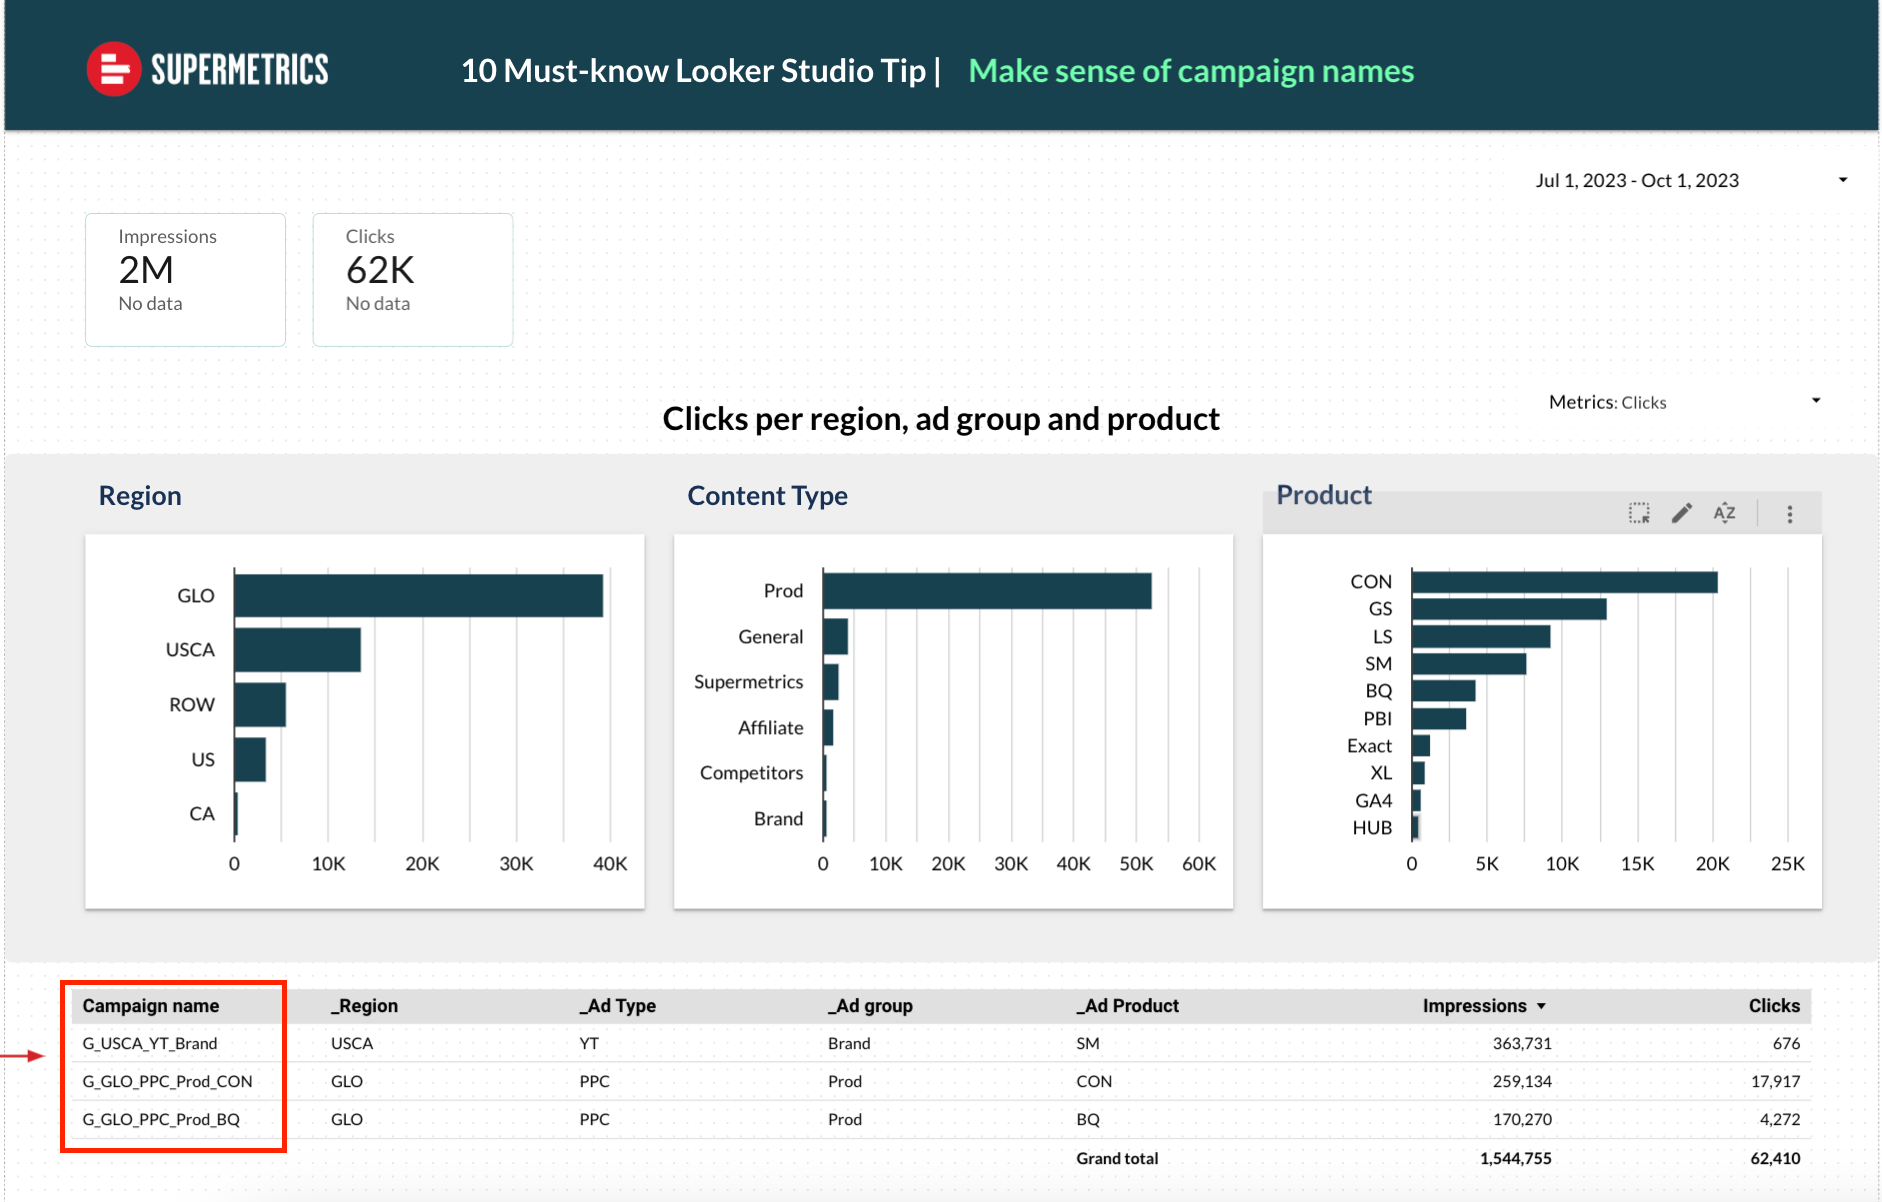Viewport: 1882px width, 1202px height.
Task: Sort table by Campaign name header
Action: (x=151, y=1006)
